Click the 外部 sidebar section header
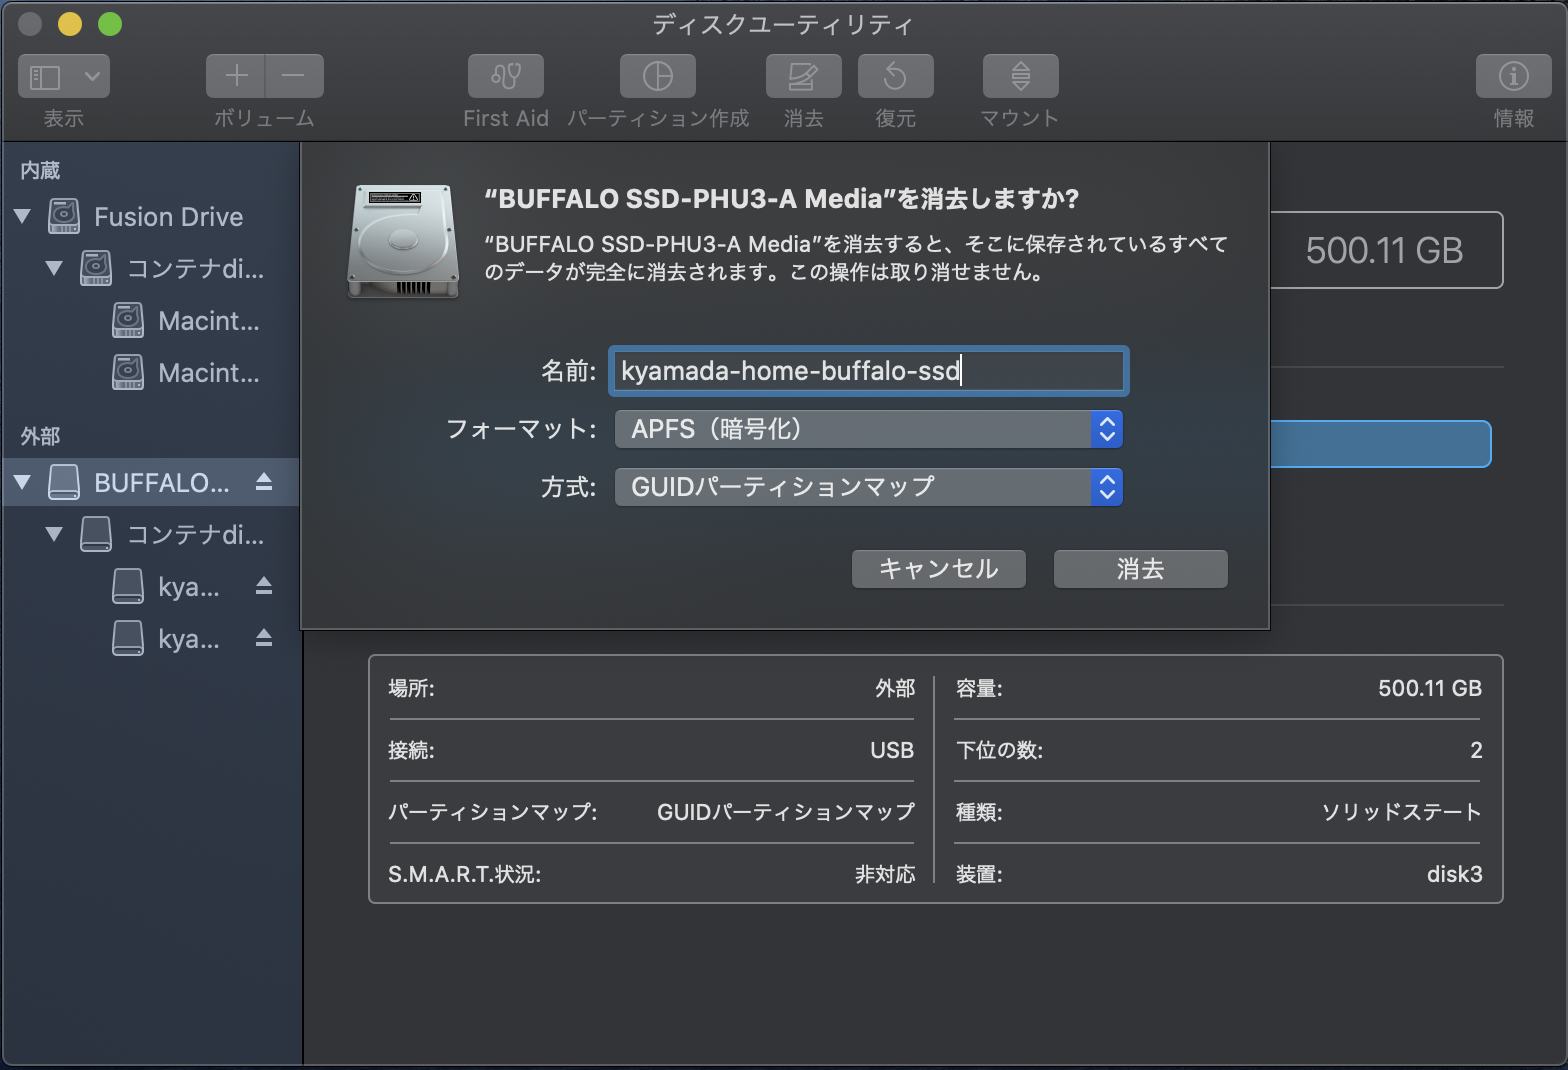The width and height of the screenshot is (1568, 1070). [x=40, y=436]
